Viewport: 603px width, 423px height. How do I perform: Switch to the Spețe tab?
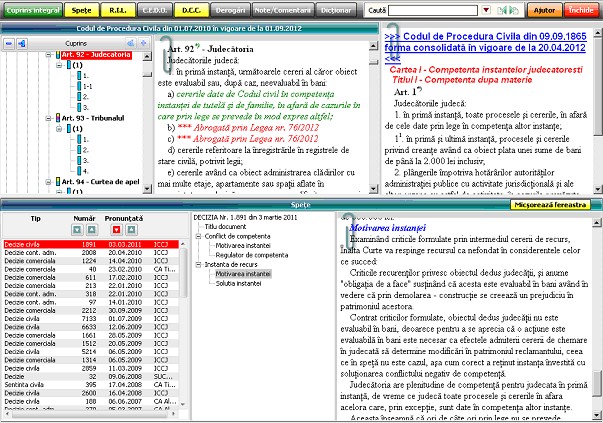(82, 10)
